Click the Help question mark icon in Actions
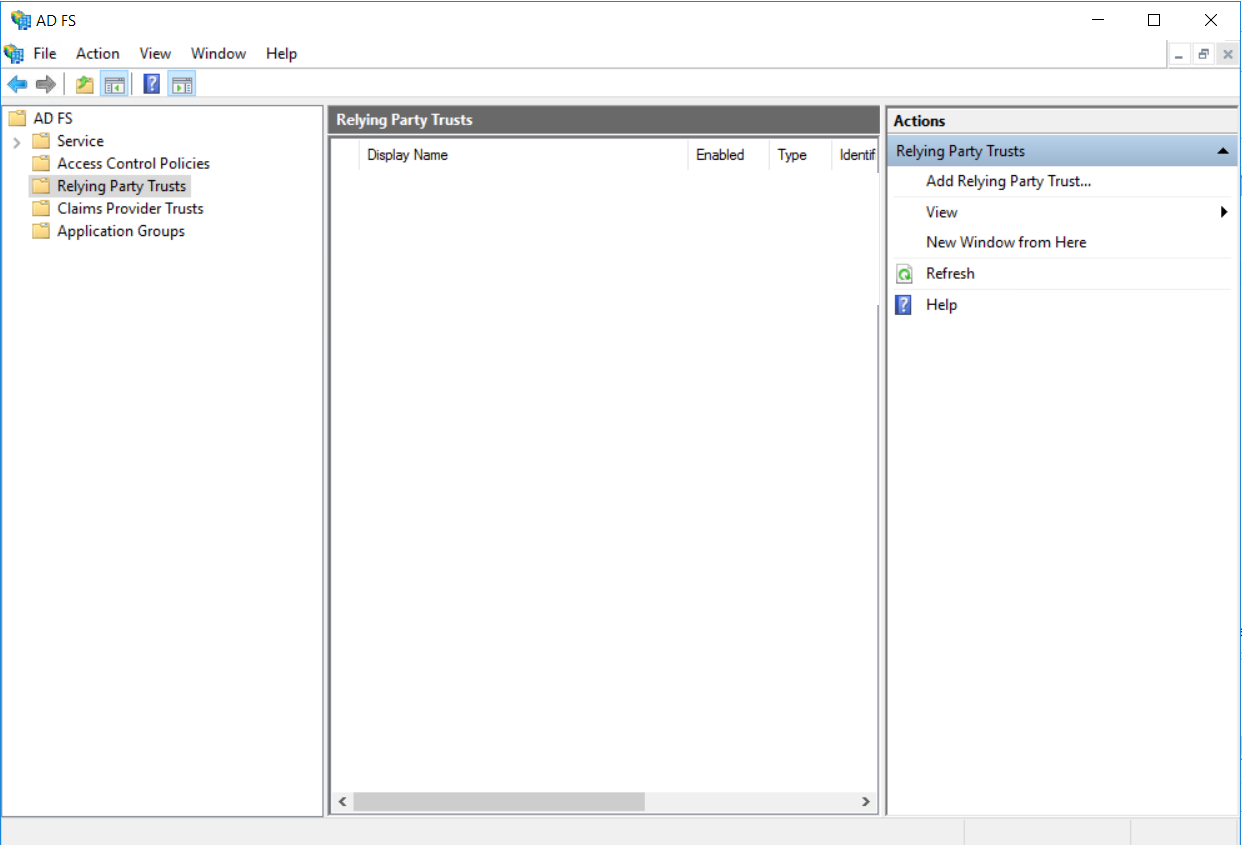The height and width of the screenshot is (845, 1242). (x=904, y=305)
